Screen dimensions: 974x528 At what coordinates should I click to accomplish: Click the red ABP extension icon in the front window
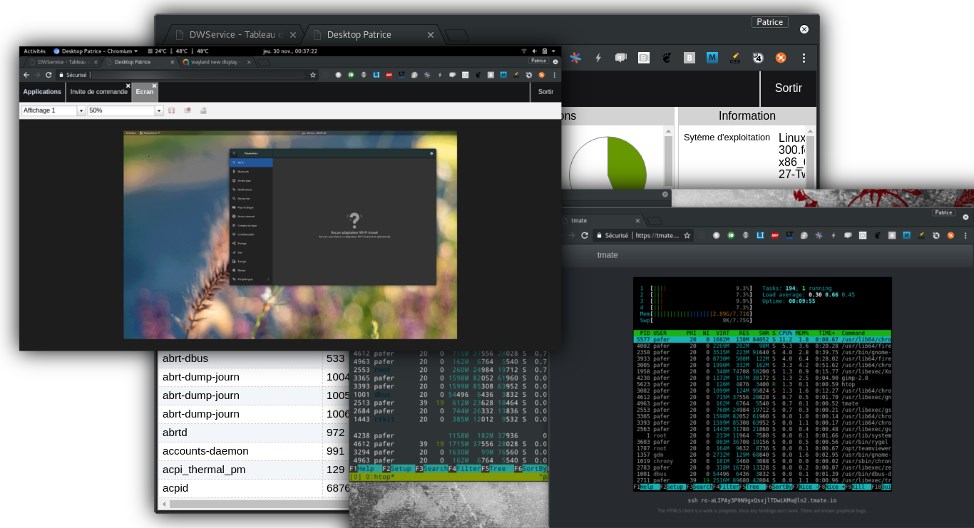point(389,75)
